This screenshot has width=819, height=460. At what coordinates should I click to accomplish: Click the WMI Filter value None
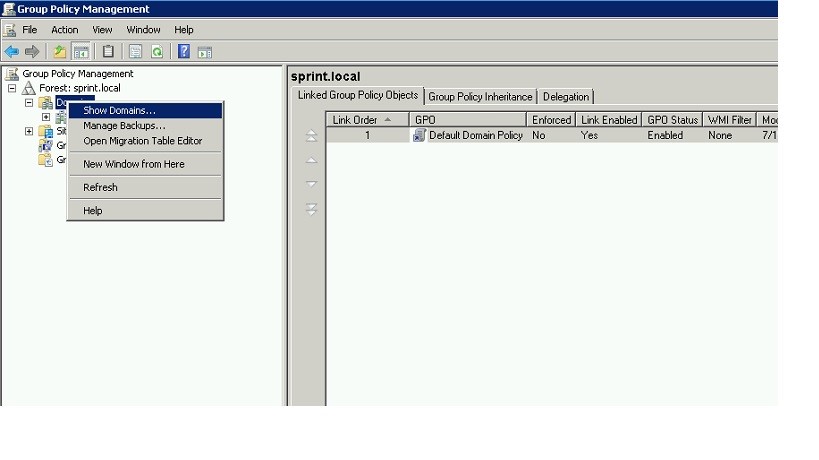(x=720, y=135)
